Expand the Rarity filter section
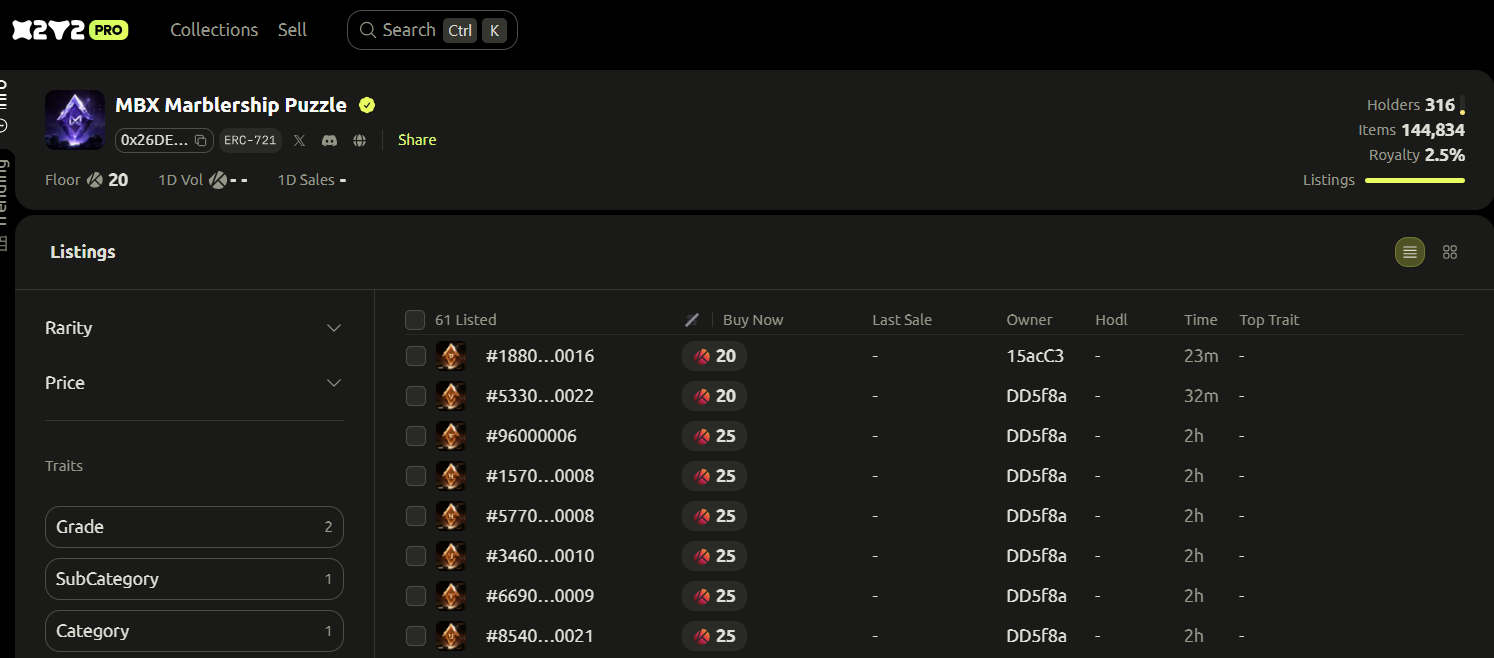The width and height of the screenshot is (1494, 658). [x=194, y=328]
